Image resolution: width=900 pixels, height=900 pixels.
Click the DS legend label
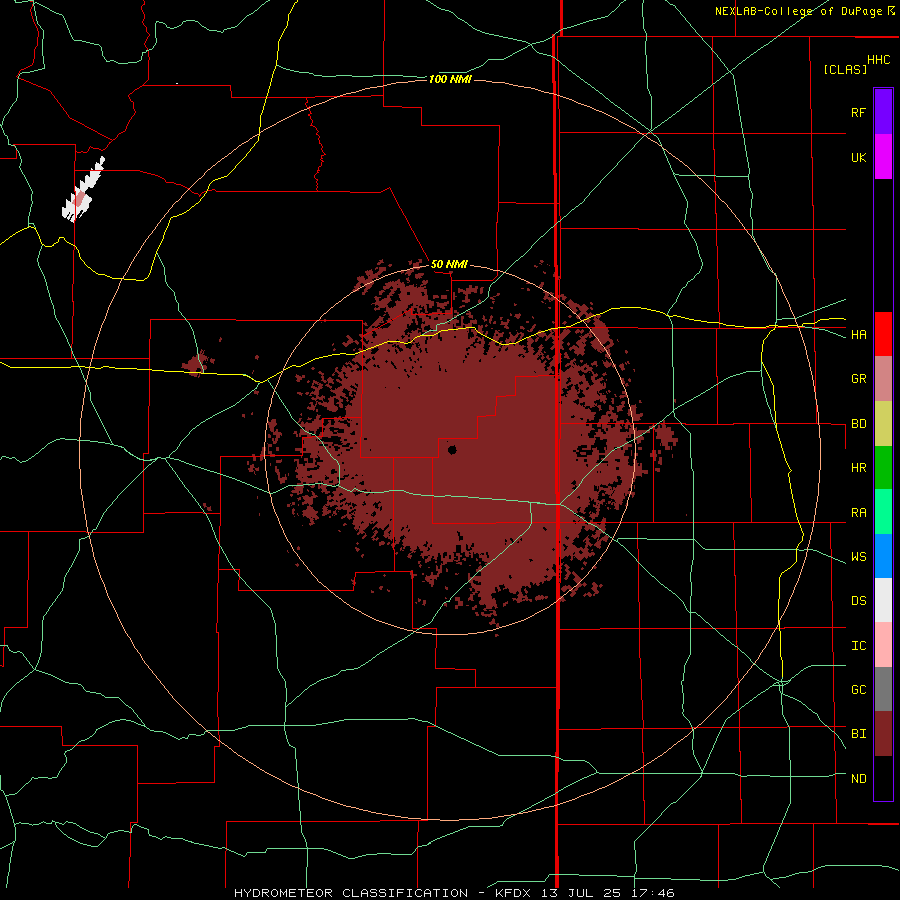pyautogui.click(x=858, y=601)
